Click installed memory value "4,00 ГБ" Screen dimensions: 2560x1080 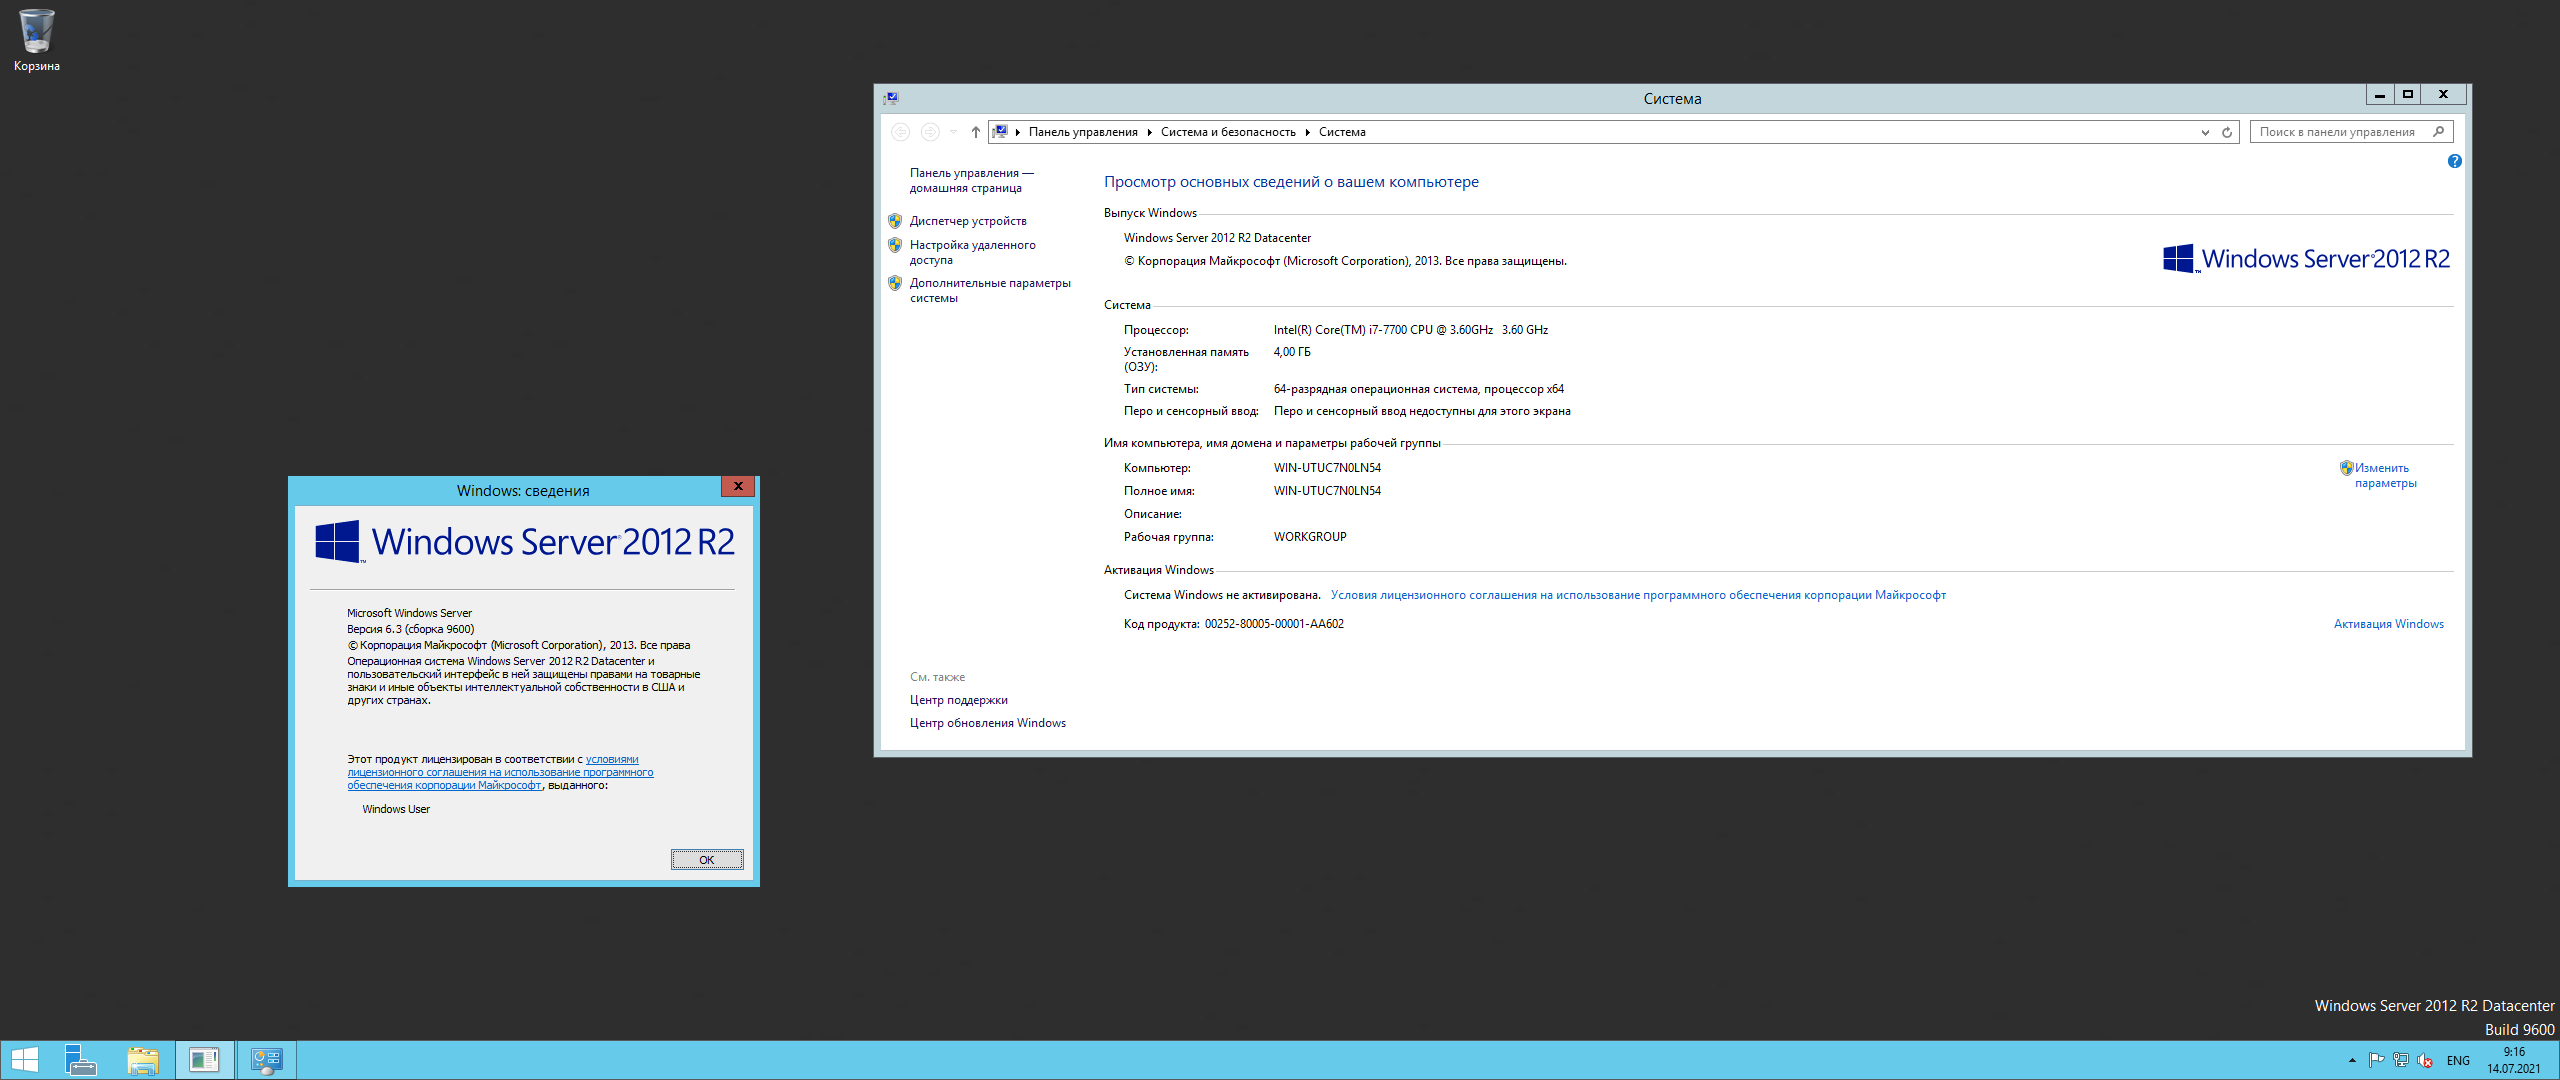pos(1292,352)
